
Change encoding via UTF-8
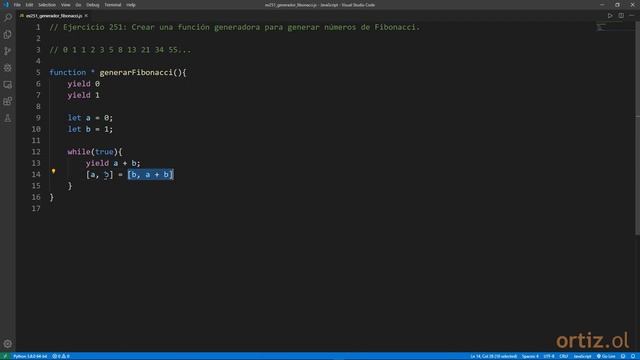point(549,356)
